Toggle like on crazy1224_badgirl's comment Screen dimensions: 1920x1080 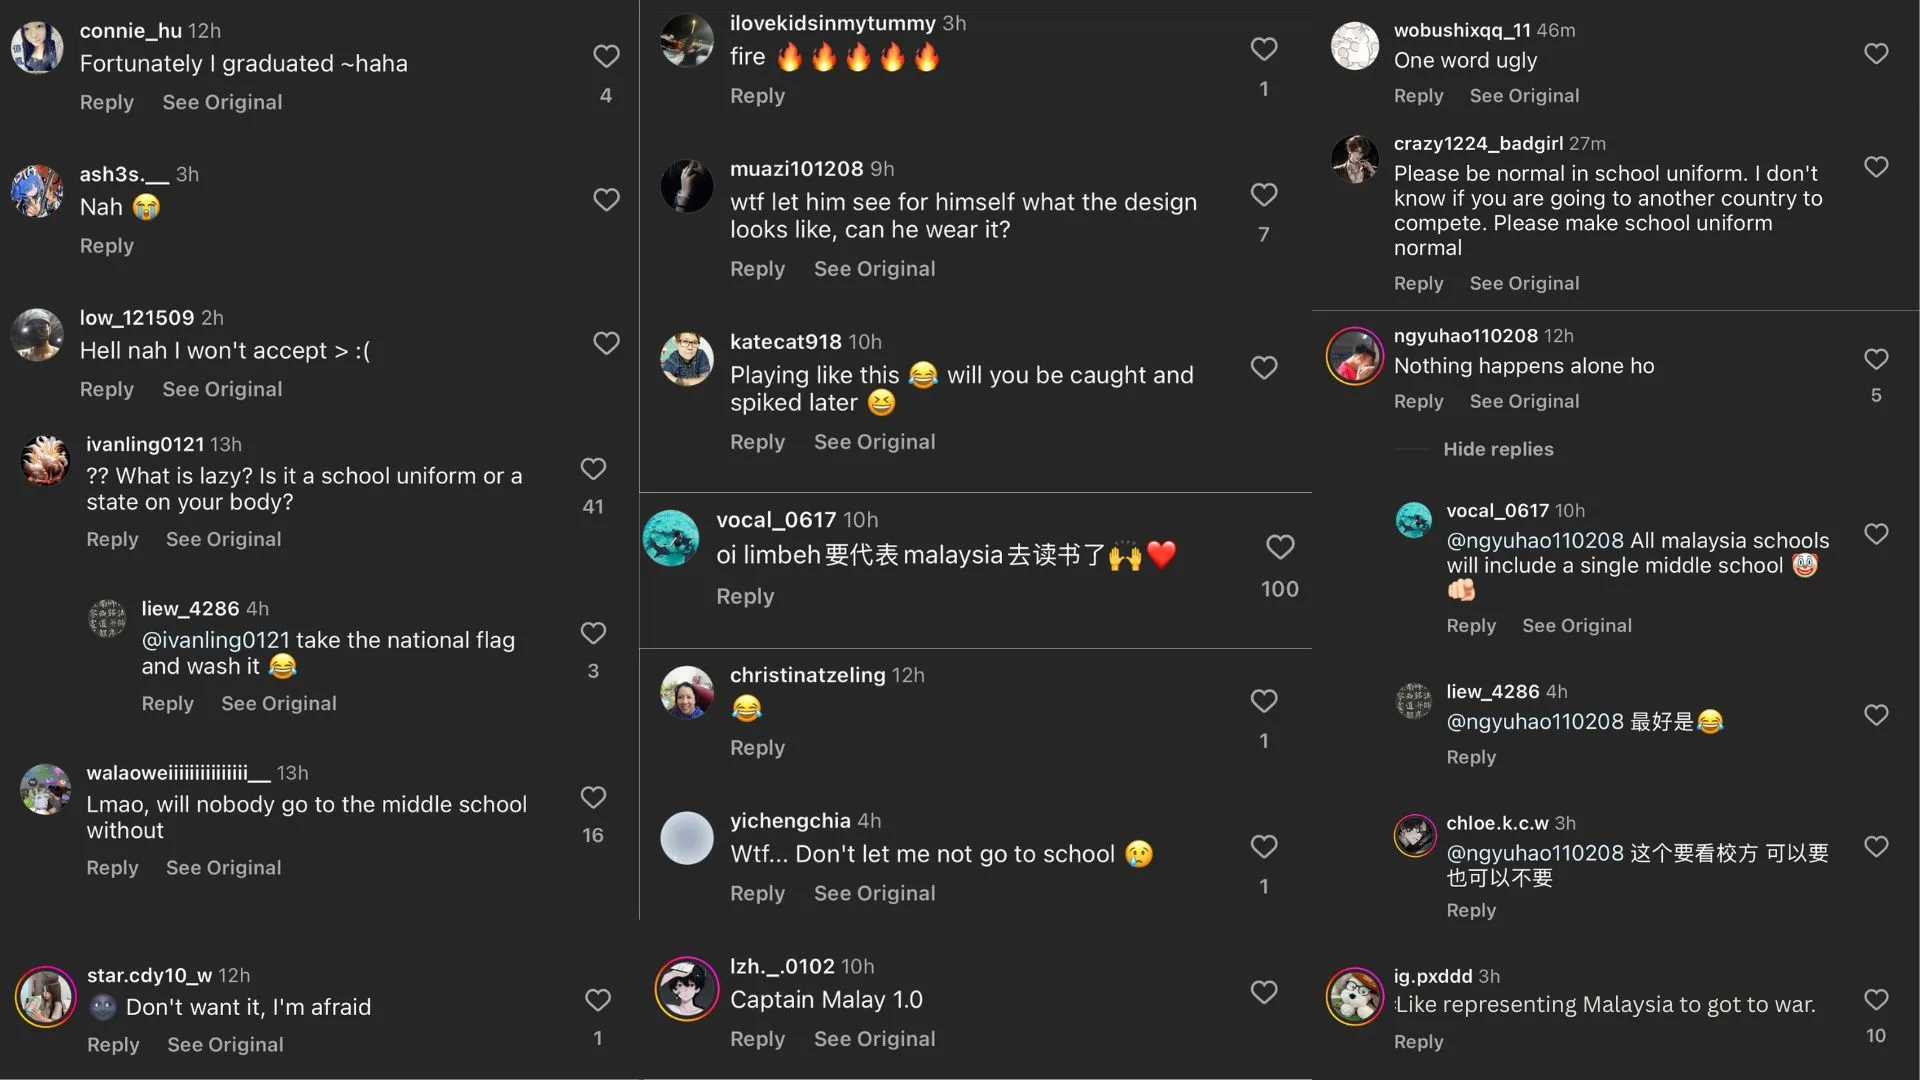(1876, 167)
